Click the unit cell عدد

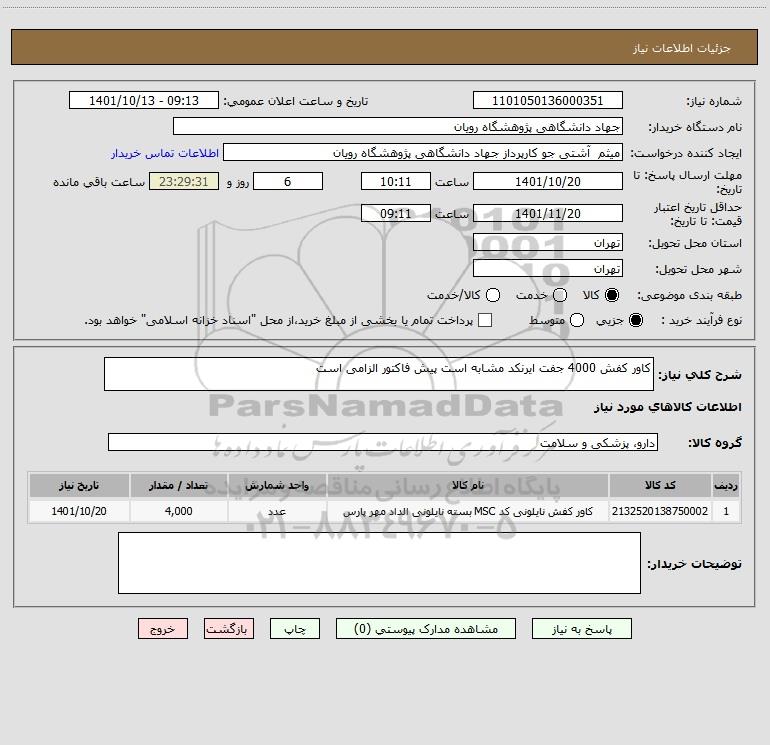pyautogui.click(x=277, y=511)
